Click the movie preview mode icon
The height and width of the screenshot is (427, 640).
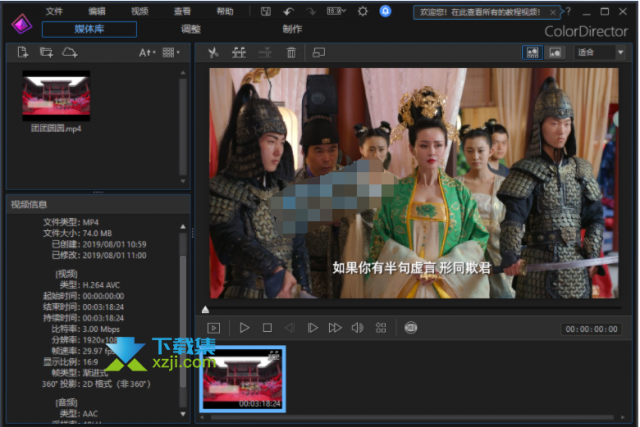coord(213,328)
